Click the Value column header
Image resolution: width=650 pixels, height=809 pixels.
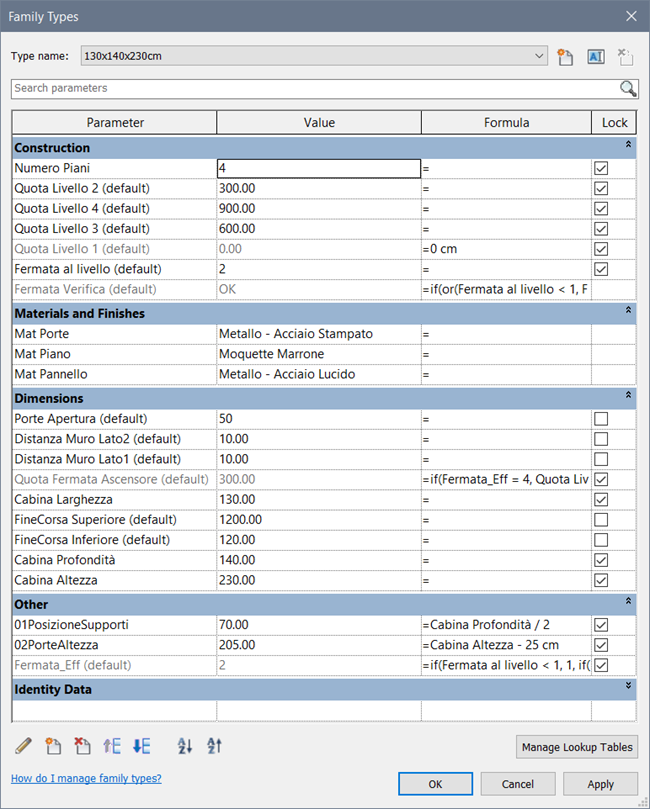(319, 123)
